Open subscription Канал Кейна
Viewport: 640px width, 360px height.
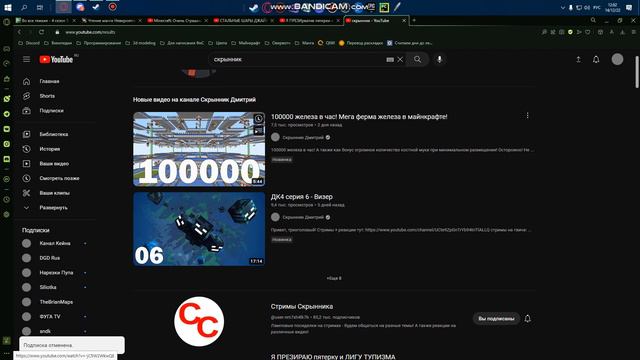tap(55, 243)
